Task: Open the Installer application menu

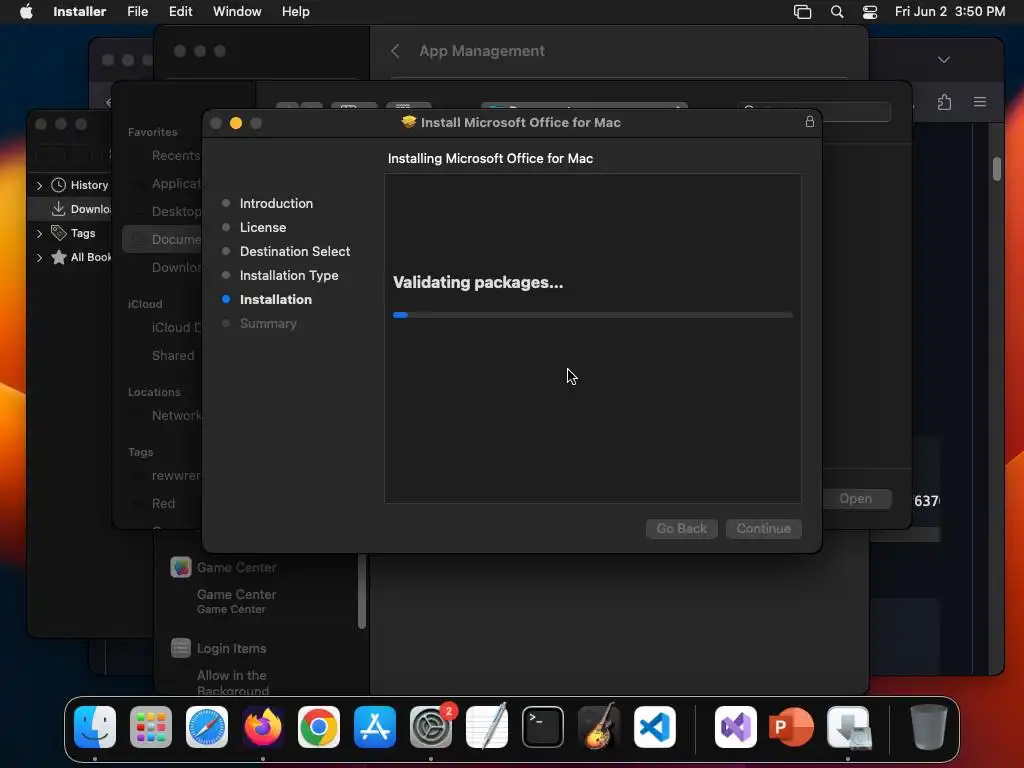Action: [80, 11]
